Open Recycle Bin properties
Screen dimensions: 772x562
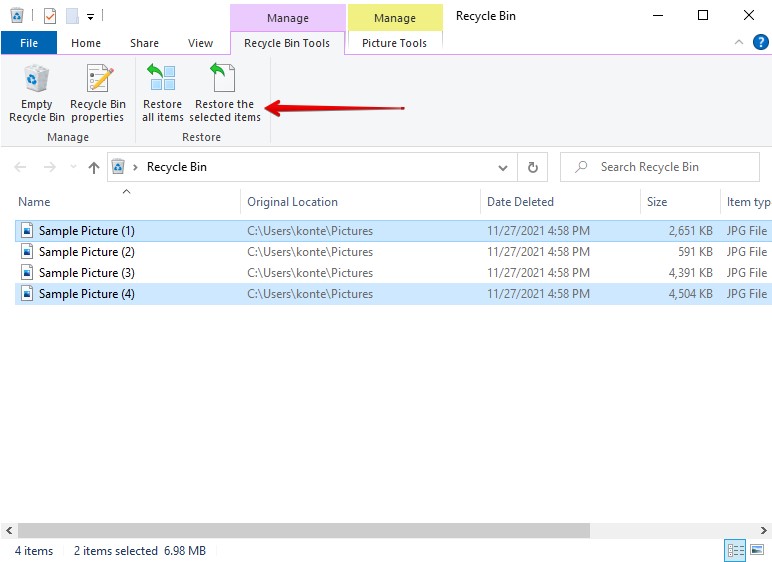97,94
